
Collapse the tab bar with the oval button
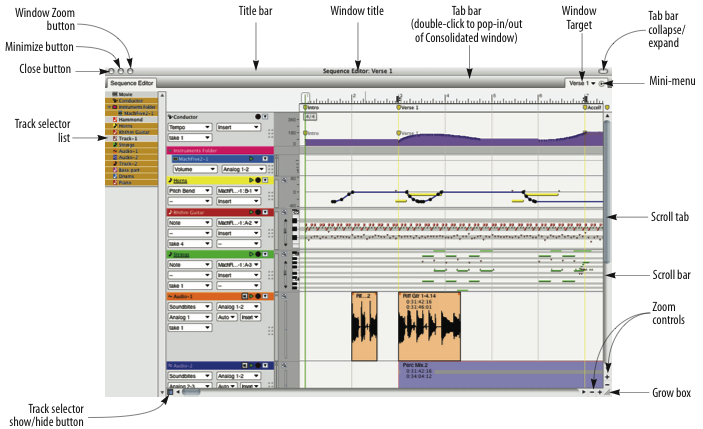(x=603, y=71)
